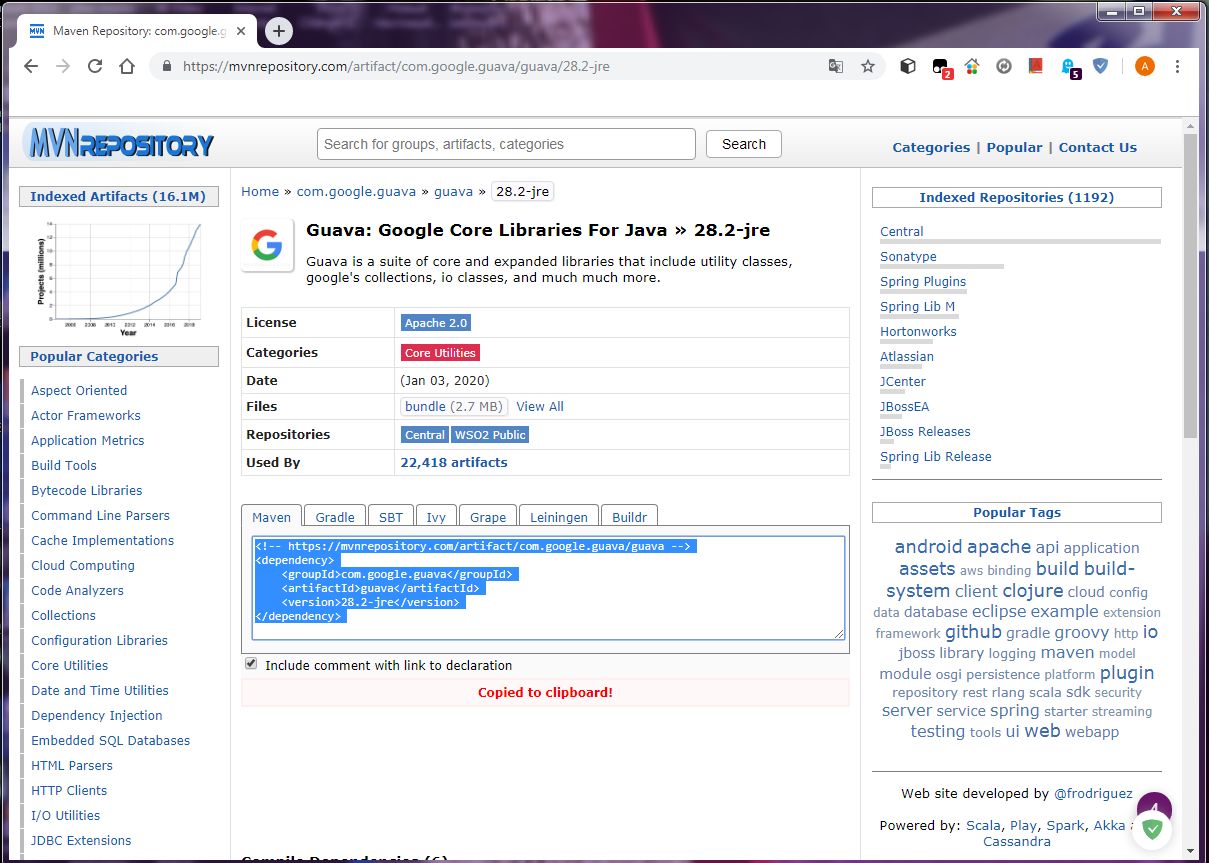Open a new browser tab with plus button
The height and width of the screenshot is (863, 1209).
click(x=279, y=31)
